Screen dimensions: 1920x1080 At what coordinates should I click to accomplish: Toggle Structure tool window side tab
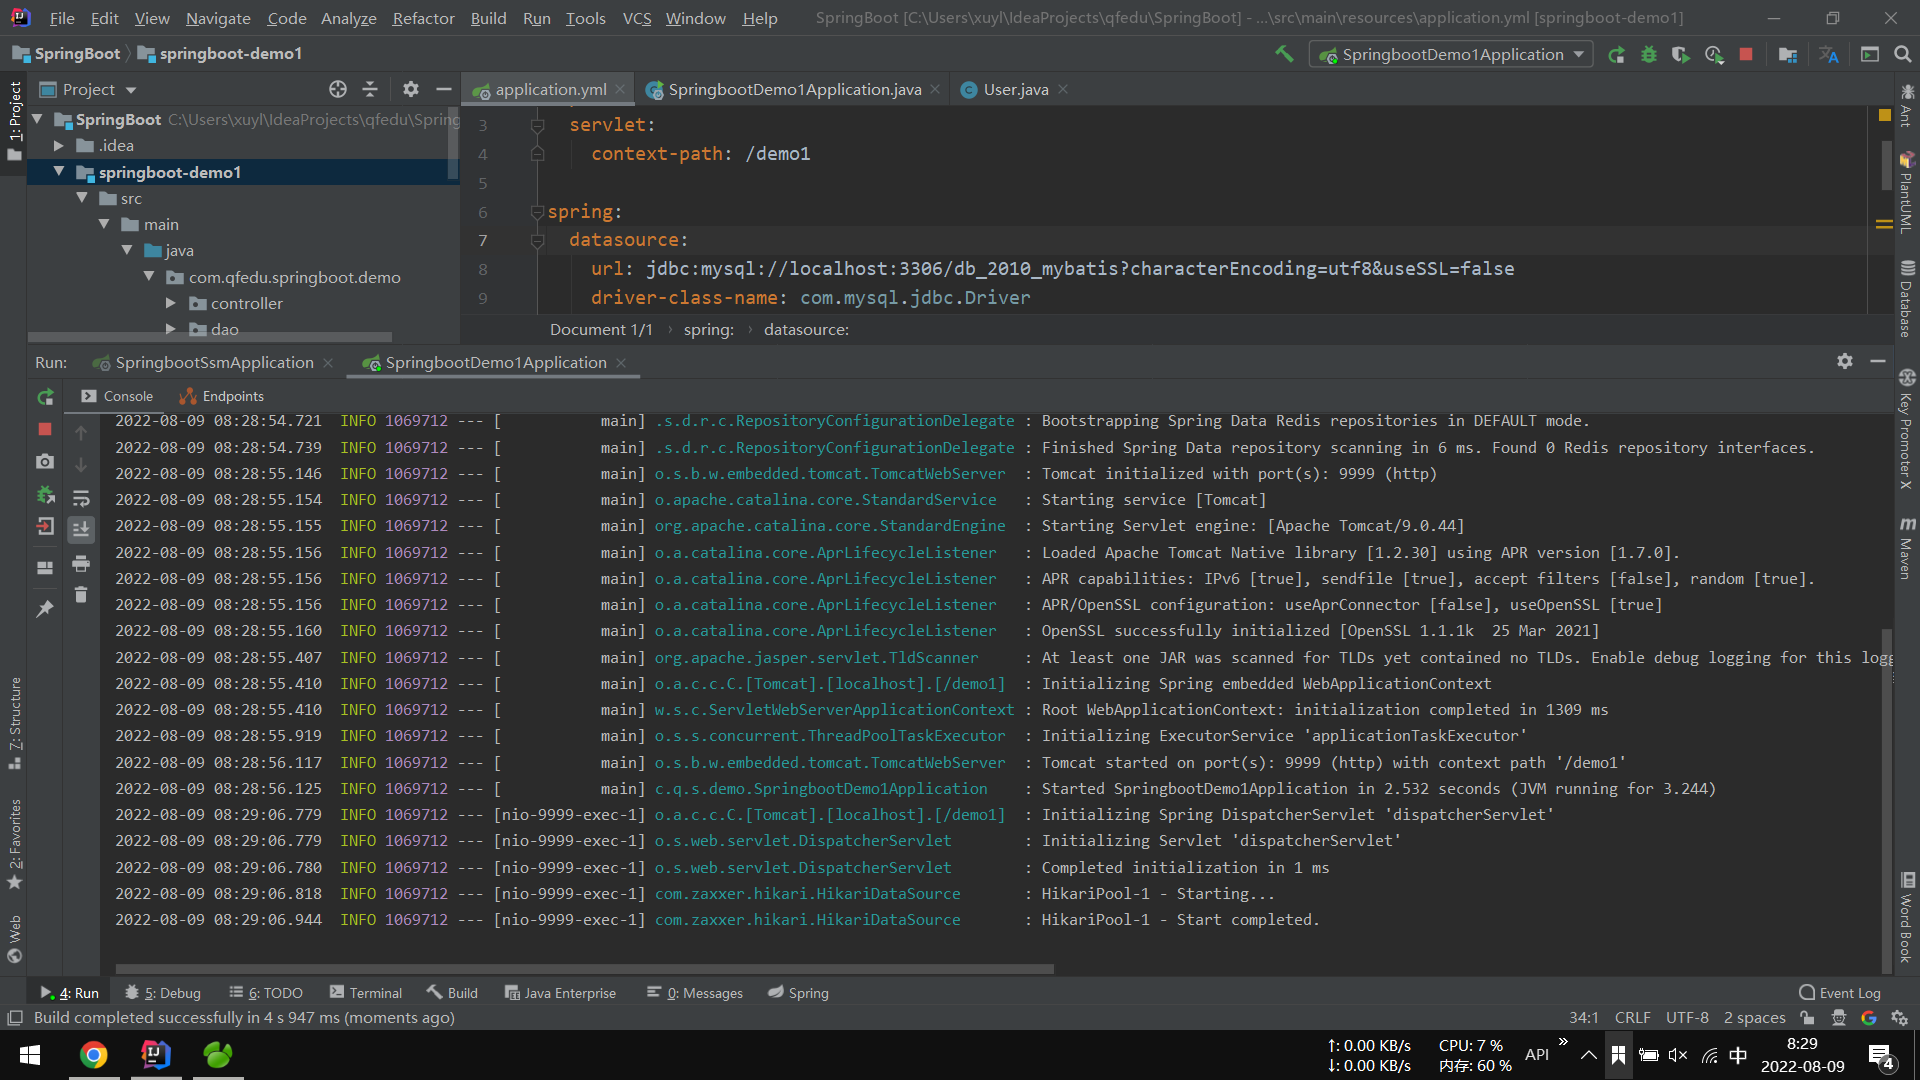click(14, 723)
